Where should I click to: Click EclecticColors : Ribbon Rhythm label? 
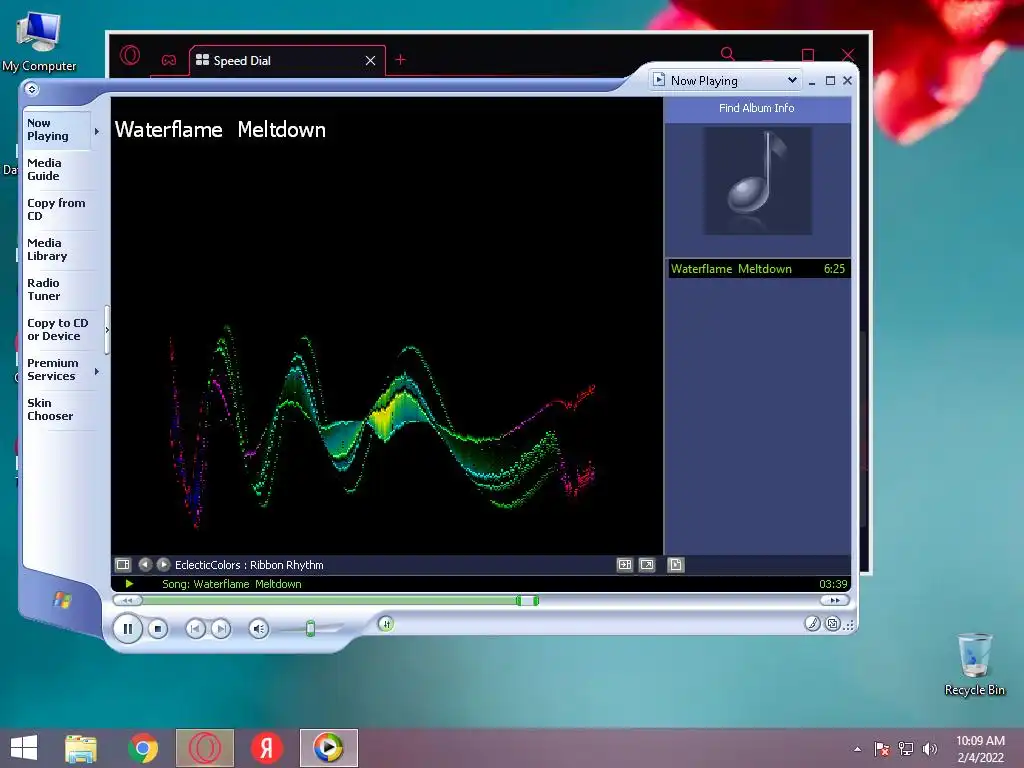point(249,565)
